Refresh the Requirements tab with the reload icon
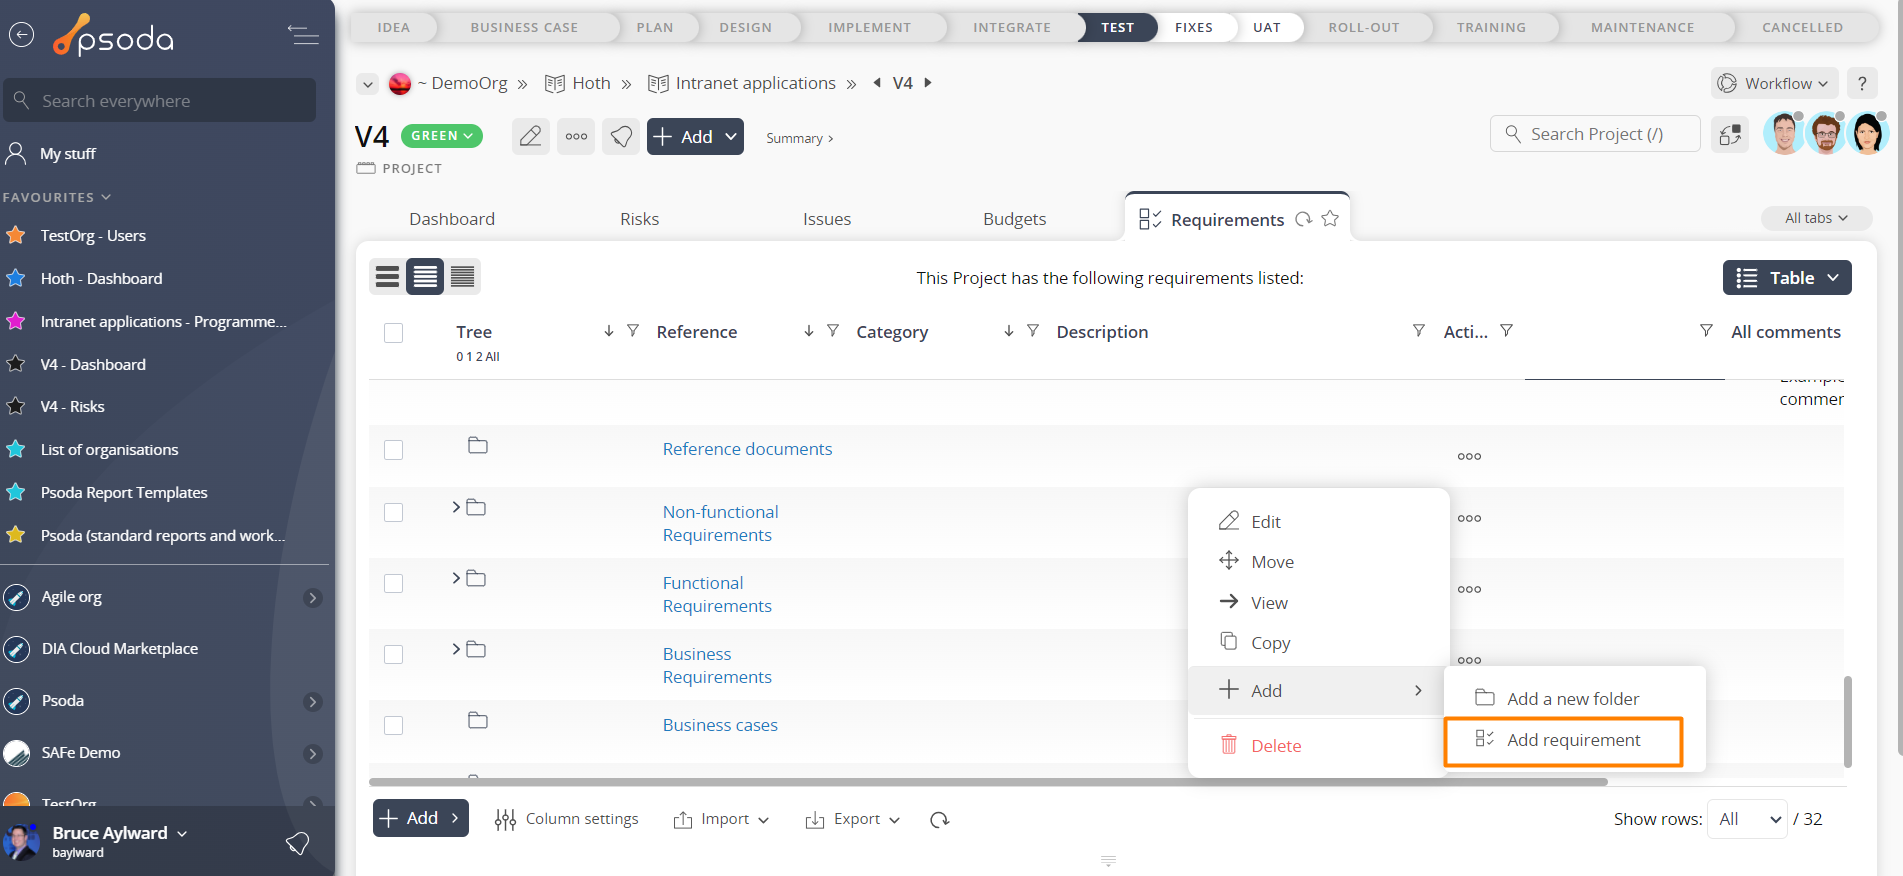The height and width of the screenshot is (876, 1903). [1303, 219]
